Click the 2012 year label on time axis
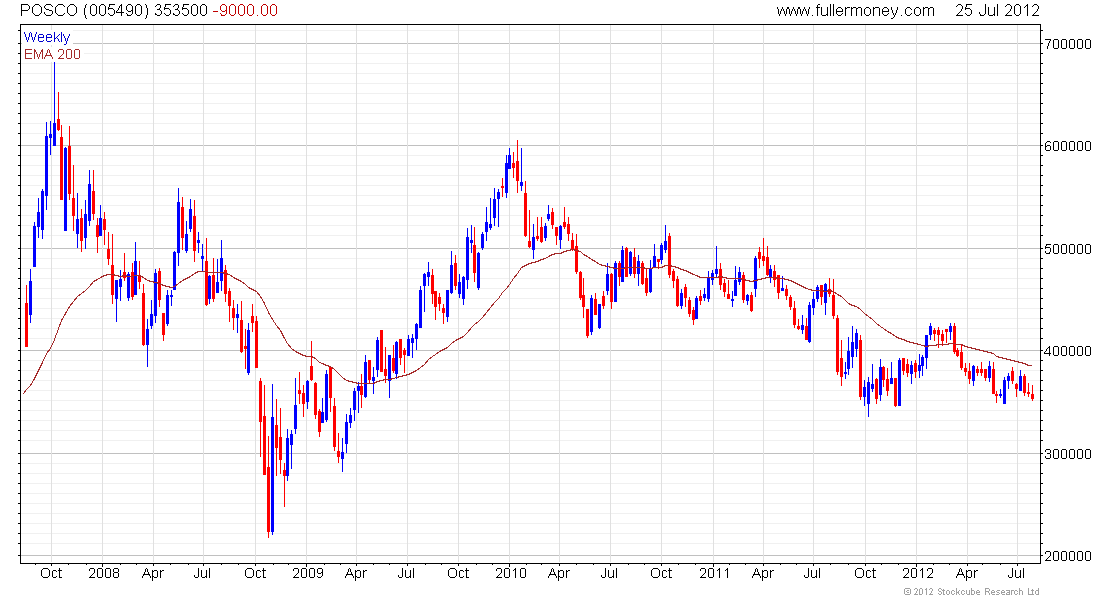 [x=918, y=573]
